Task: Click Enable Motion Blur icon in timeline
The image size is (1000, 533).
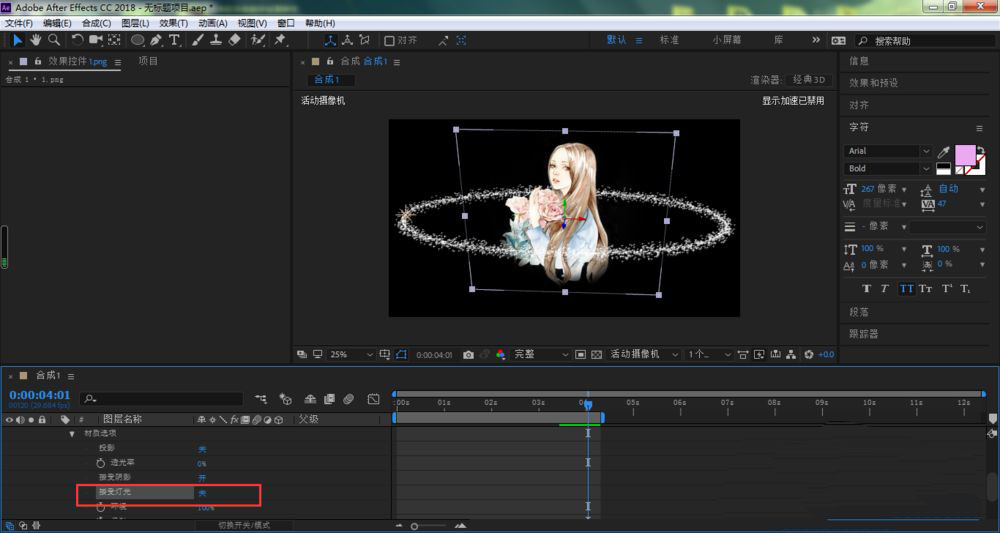Action: [348, 399]
